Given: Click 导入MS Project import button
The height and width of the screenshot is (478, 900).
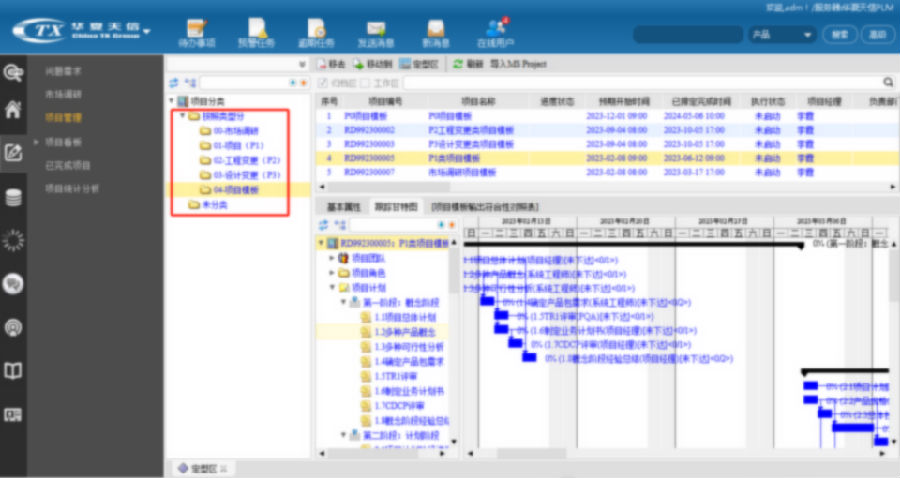Looking at the screenshot, I should pyautogui.click(x=518, y=64).
